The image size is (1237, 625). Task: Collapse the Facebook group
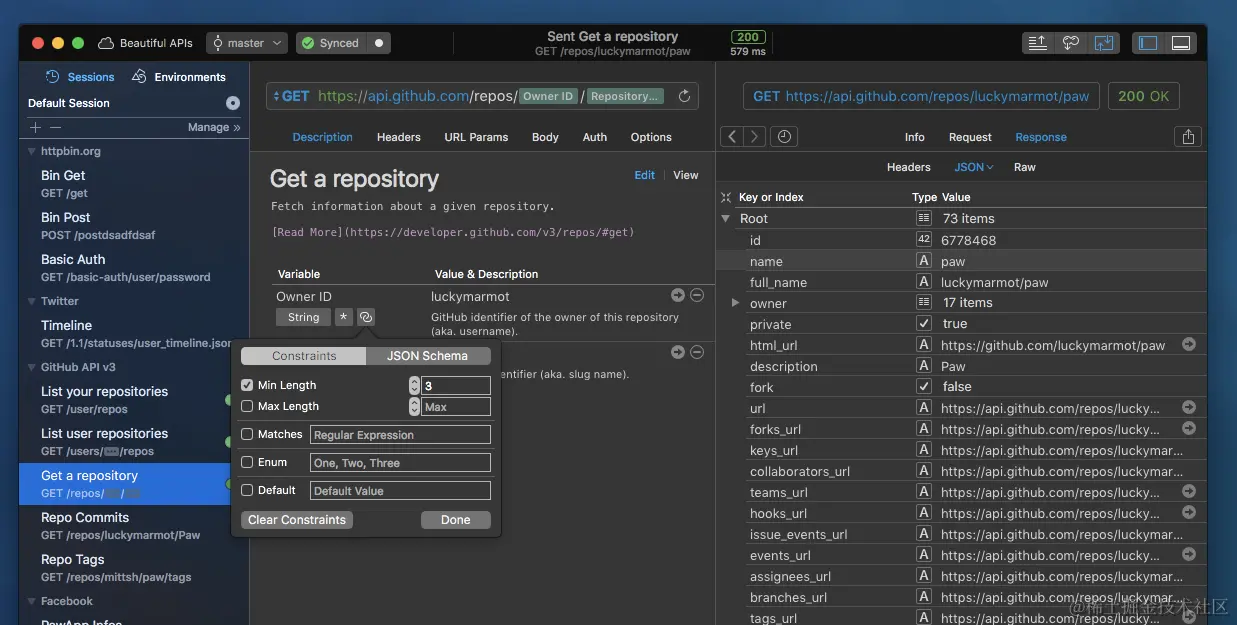[31, 601]
